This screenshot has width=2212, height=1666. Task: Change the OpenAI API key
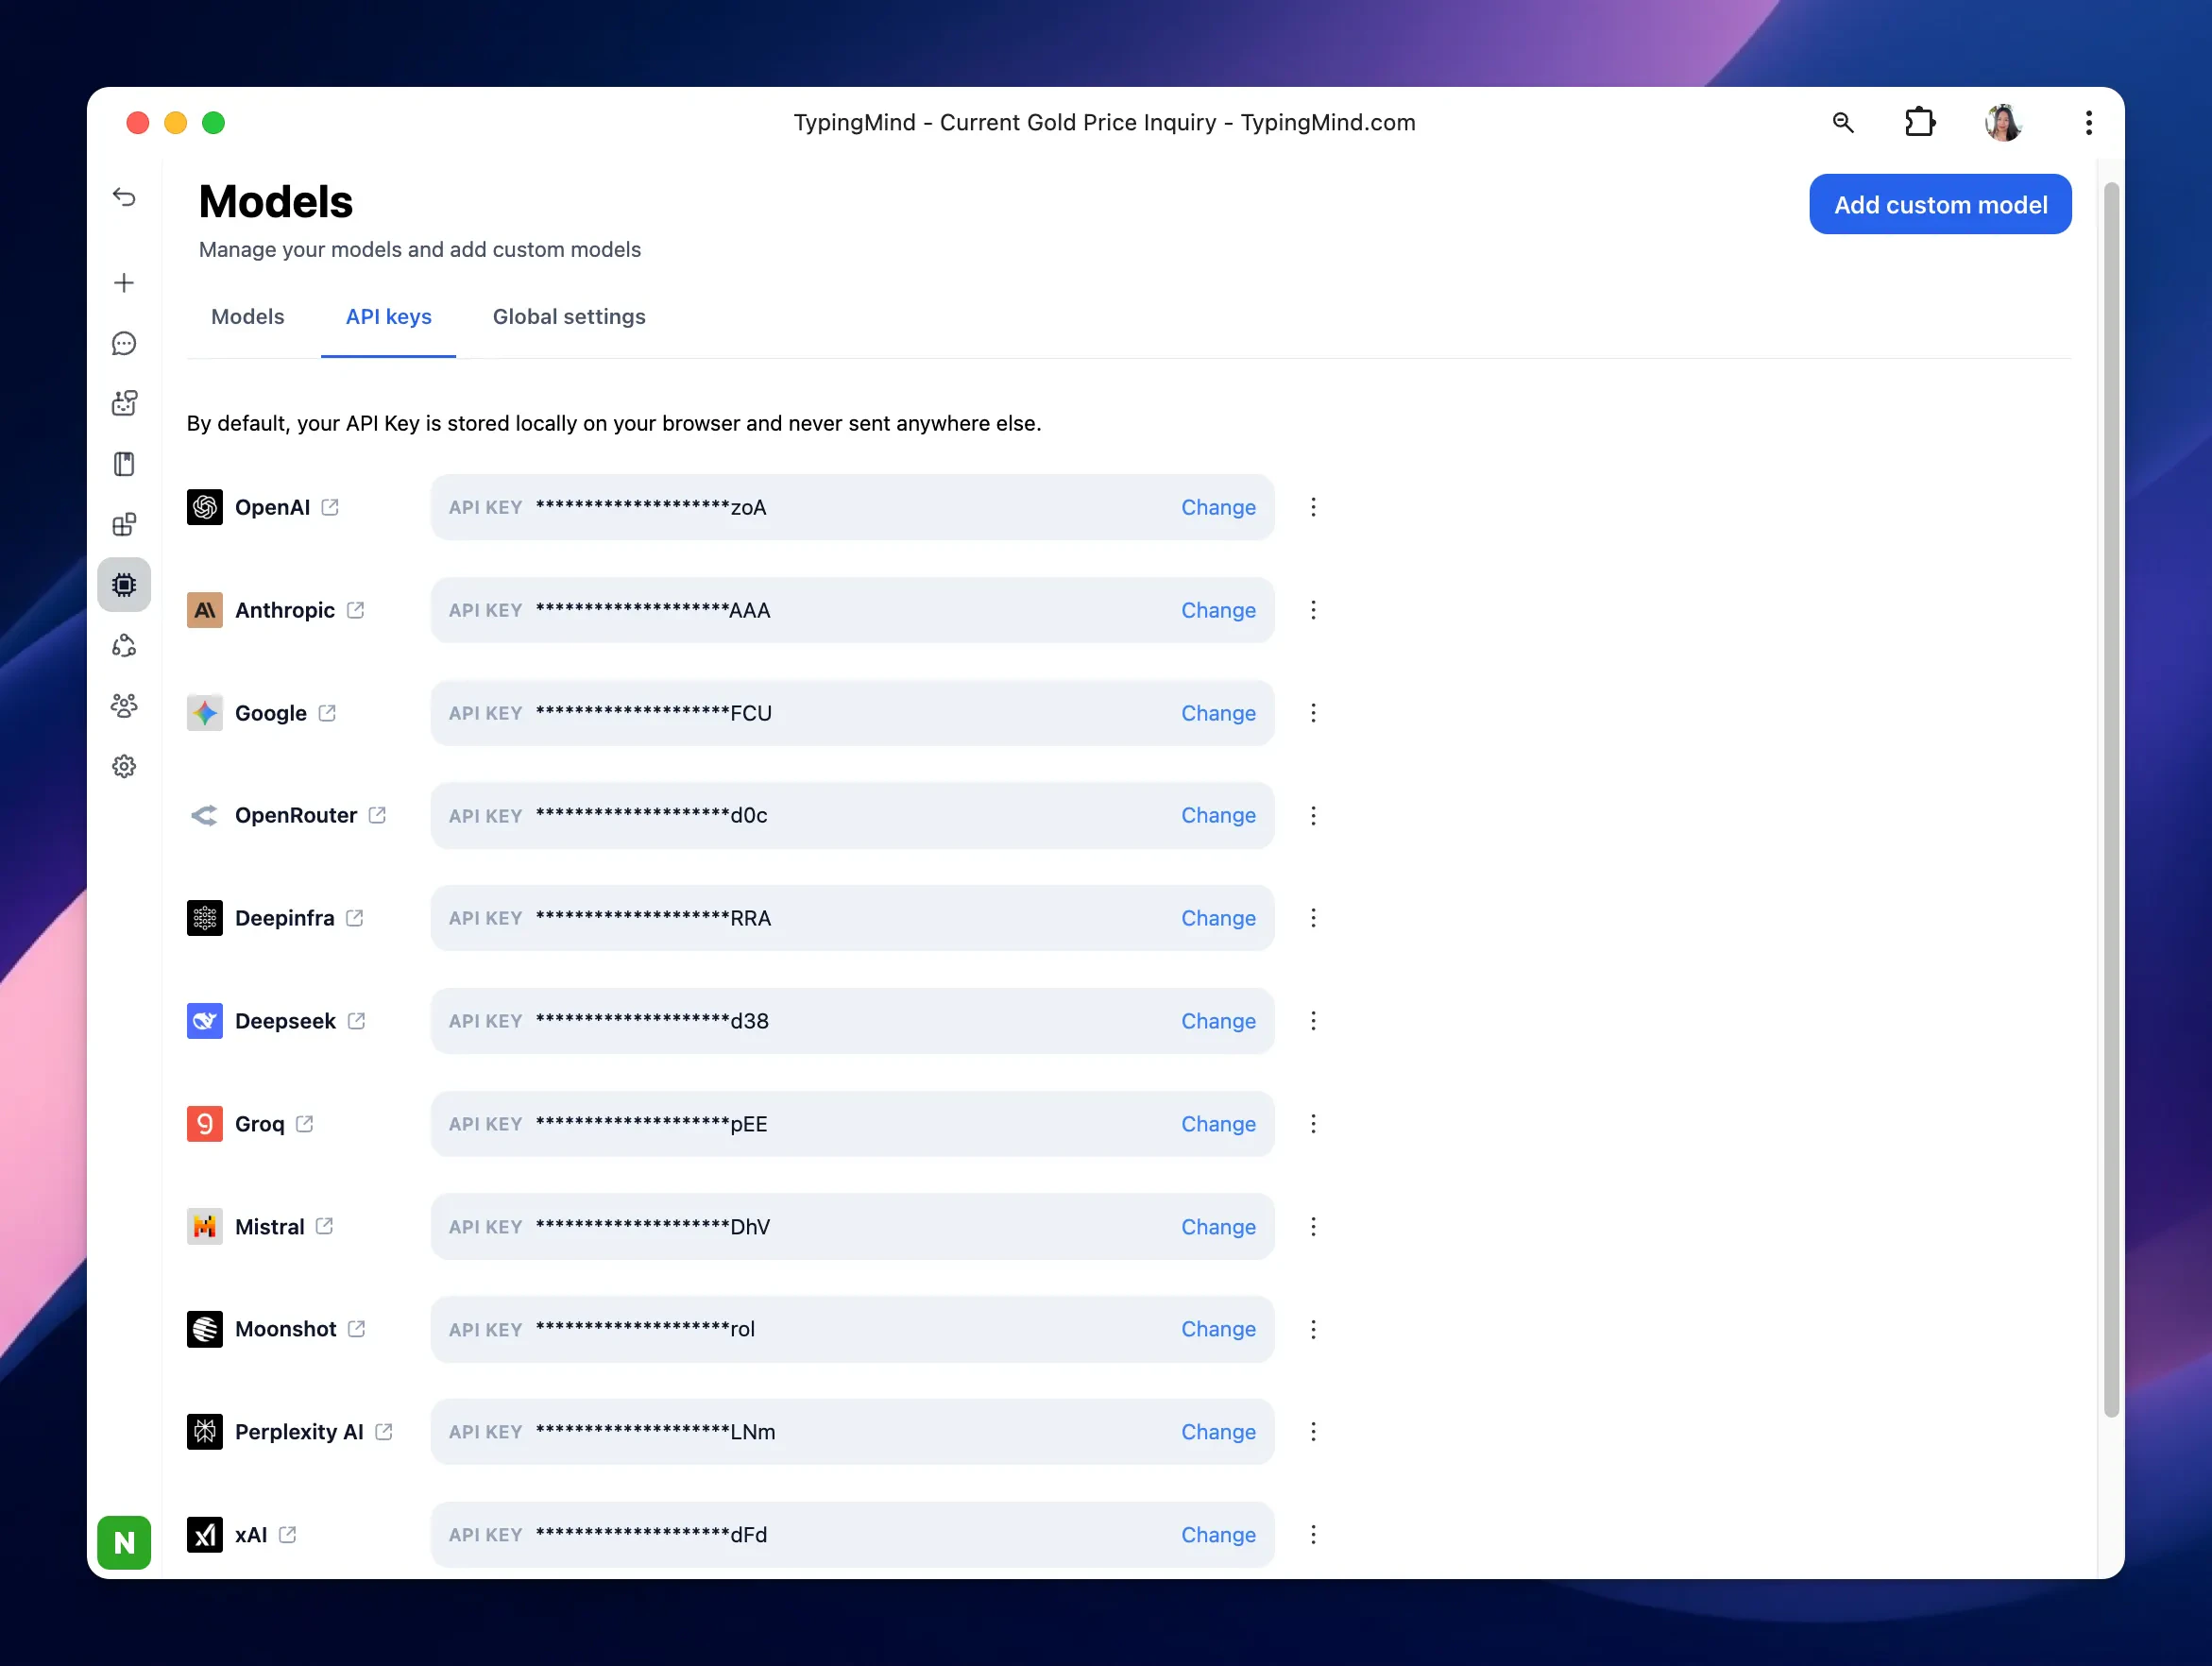pos(1218,508)
